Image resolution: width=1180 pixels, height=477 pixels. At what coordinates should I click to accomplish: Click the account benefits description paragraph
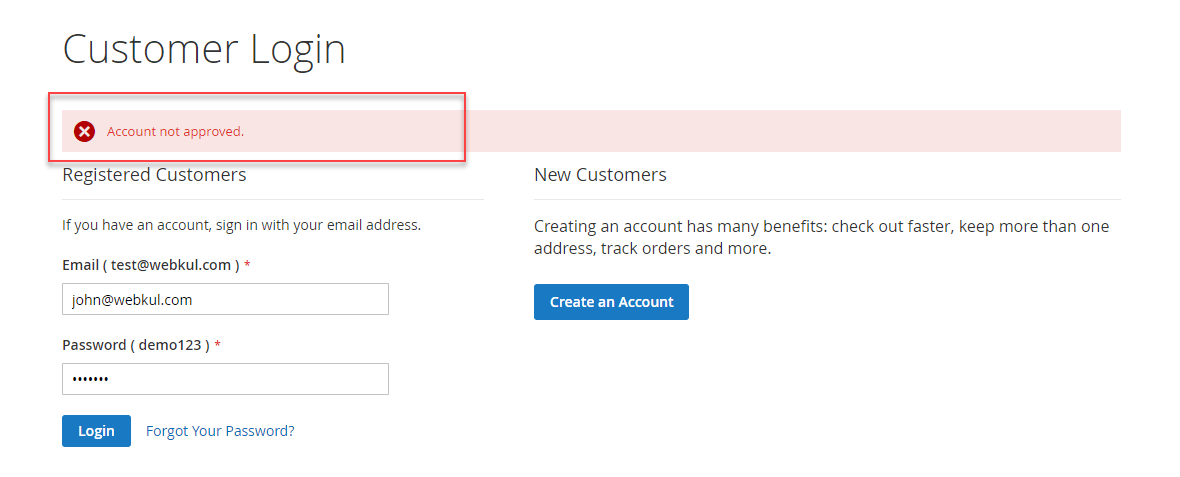[x=821, y=227]
